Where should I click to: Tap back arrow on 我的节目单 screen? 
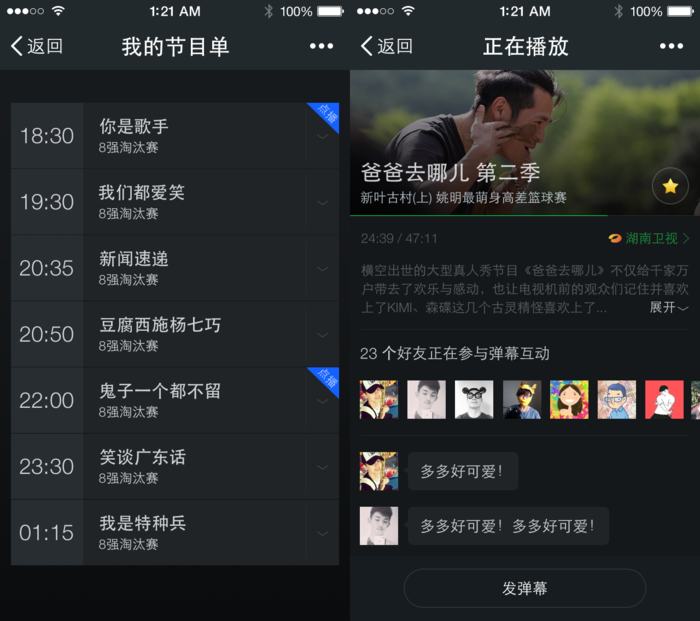(x=36, y=46)
